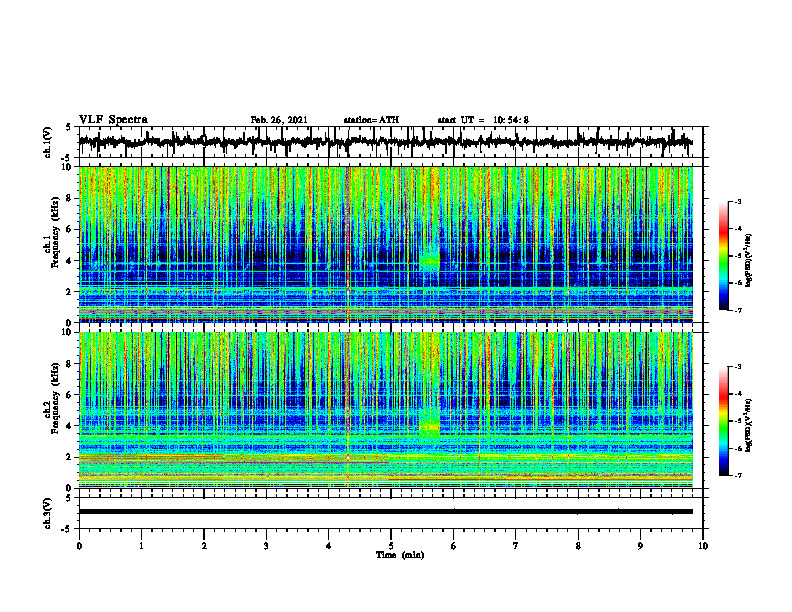Click the time axis tick label "3"
The height and width of the screenshot is (612, 792).
pos(266,546)
